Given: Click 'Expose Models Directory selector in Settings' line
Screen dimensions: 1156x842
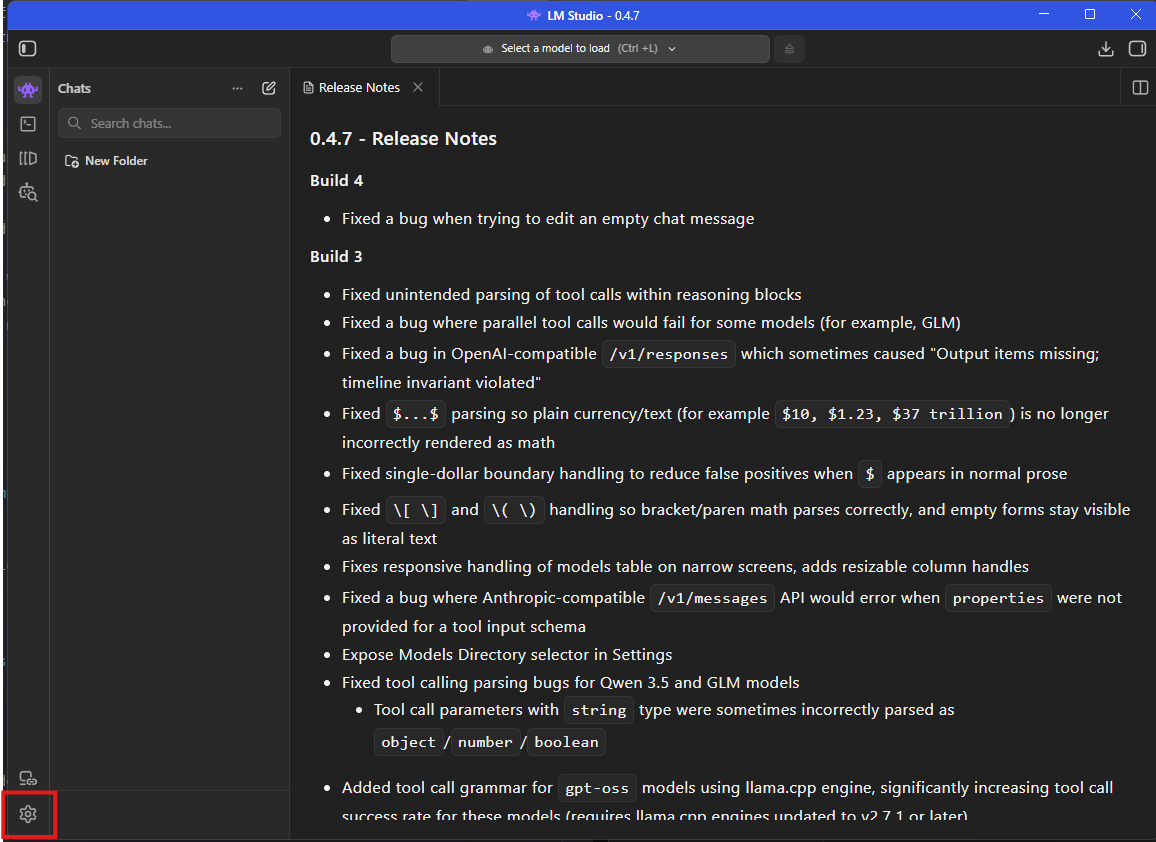Looking at the screenshot, I should (x=507, y=655).
